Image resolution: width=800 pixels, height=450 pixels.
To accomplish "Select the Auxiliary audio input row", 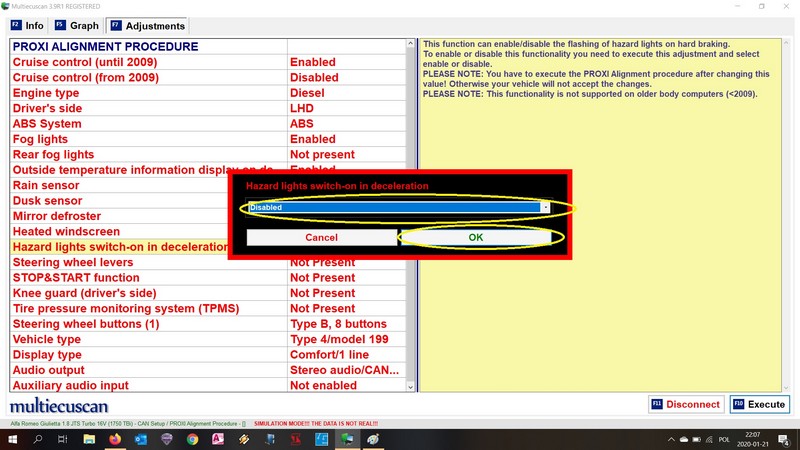I will (208, 385).
